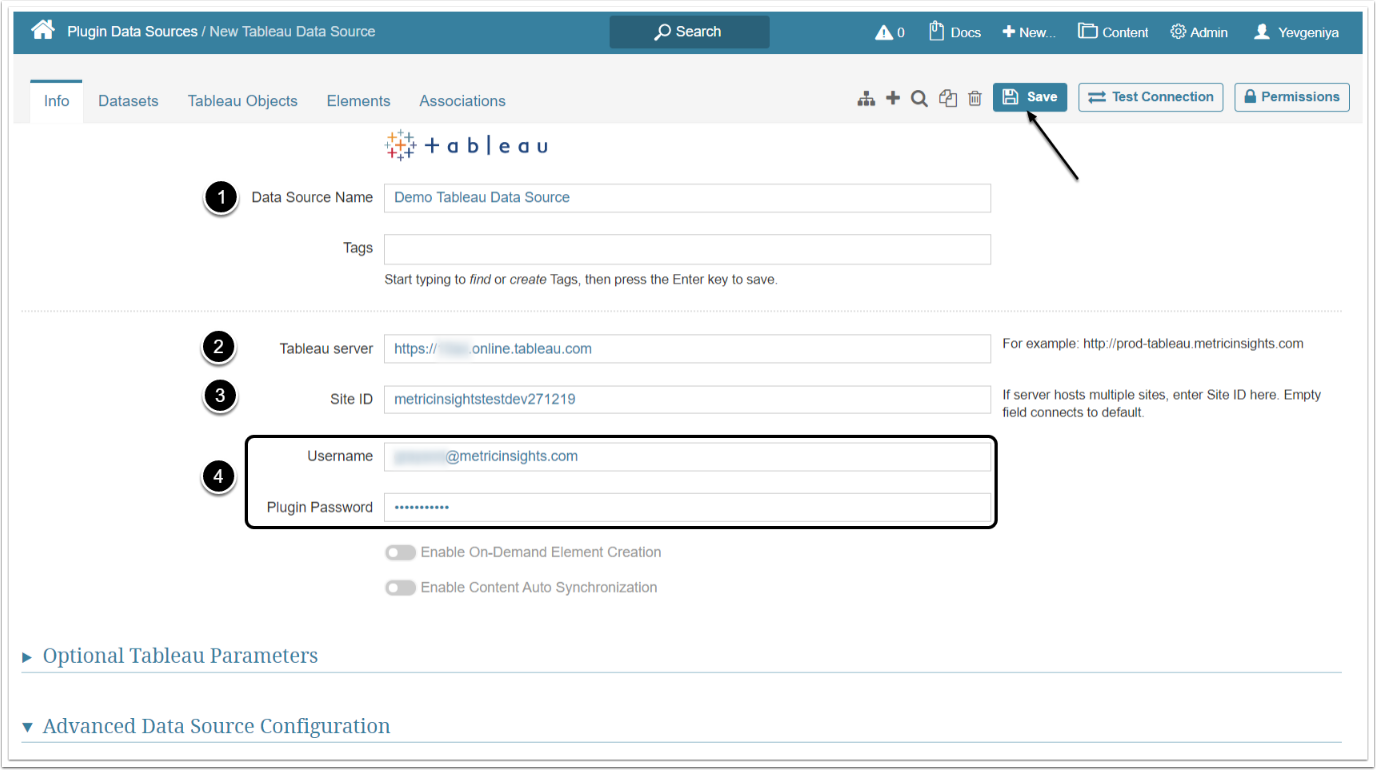Open the New menu in header

click(1029, 32)
